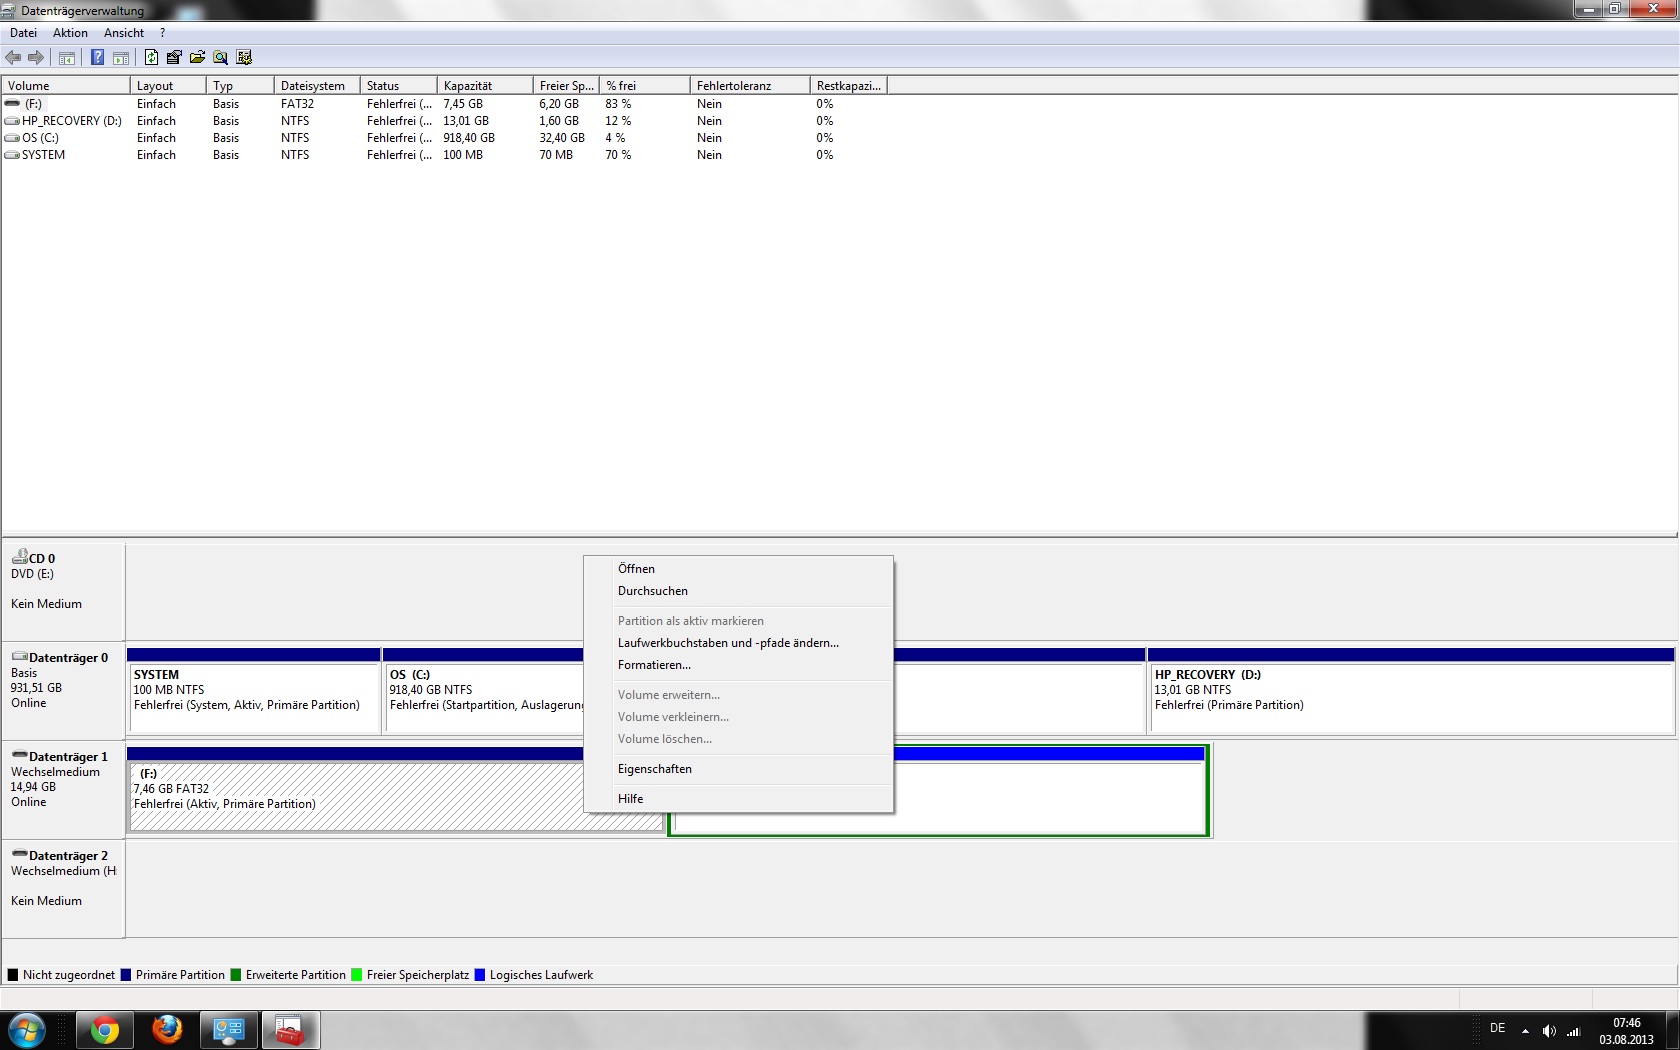Show hidden tray icons arrow
The height and width of the screenshot is (1050, 1680).
coord(1525,1031)
